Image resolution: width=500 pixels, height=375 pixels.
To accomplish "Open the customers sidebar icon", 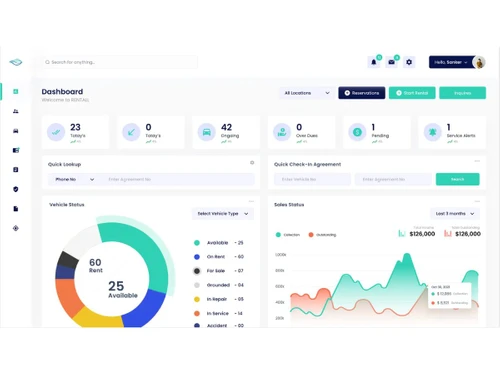I will pos(16,111).
